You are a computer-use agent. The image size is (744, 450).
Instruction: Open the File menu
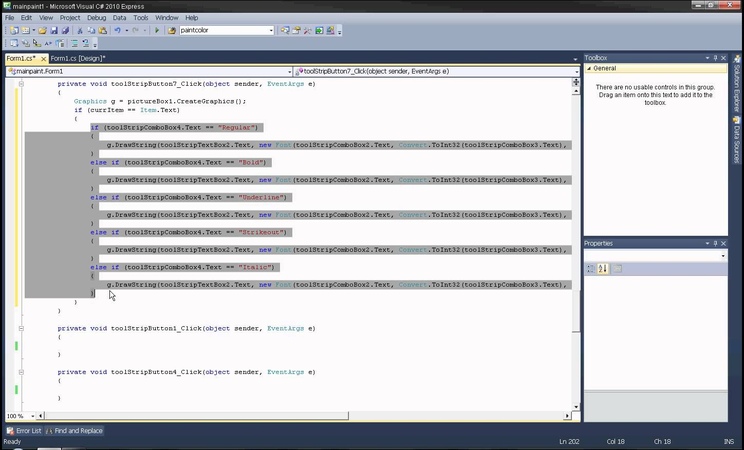pyautogui.click(x=9, y=18)
